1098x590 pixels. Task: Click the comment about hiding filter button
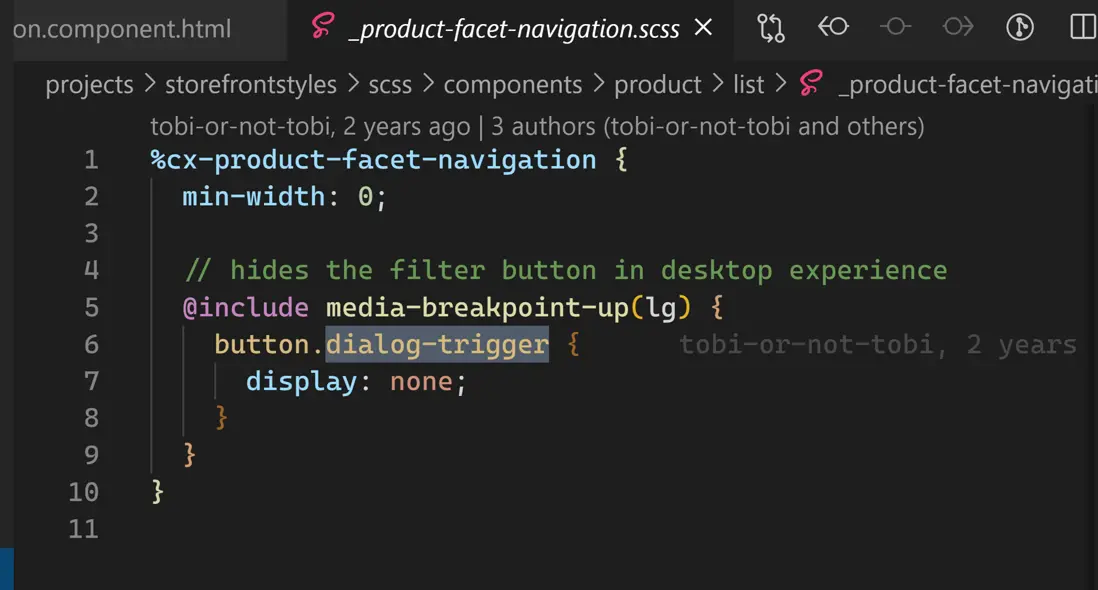(566, 271)
